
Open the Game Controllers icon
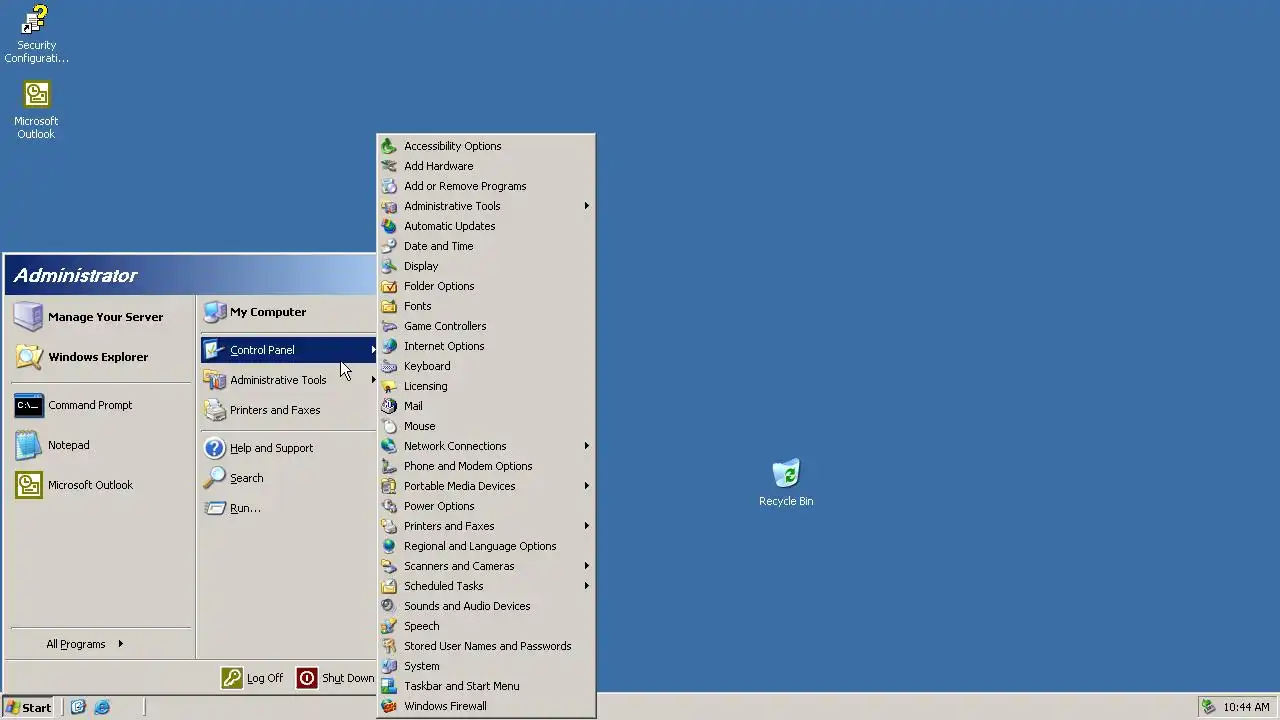pyautogui.click(x=389, y=326)
